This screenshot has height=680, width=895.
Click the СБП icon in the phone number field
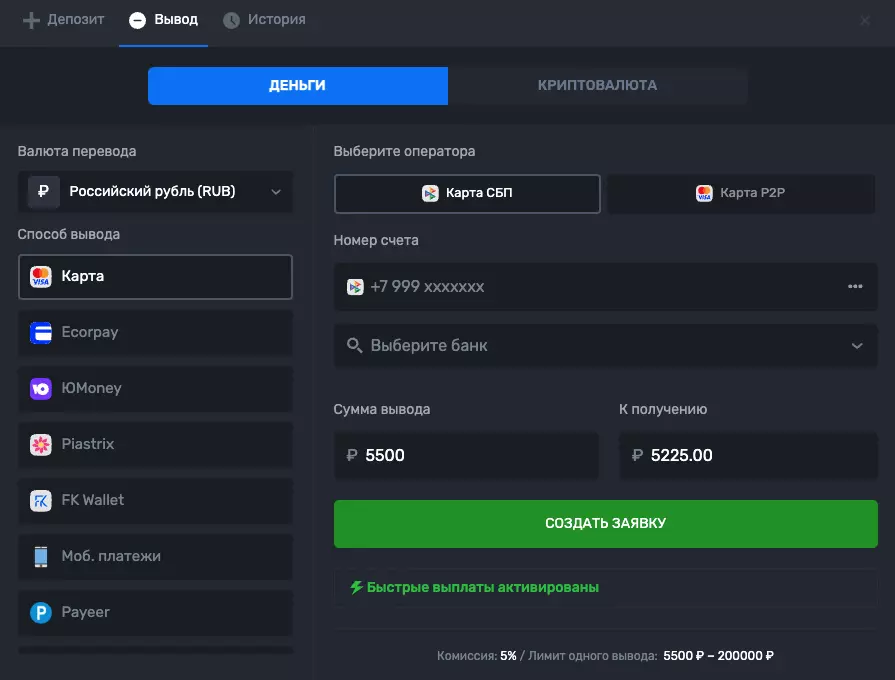pyautogui.click(x=356, y=287)
